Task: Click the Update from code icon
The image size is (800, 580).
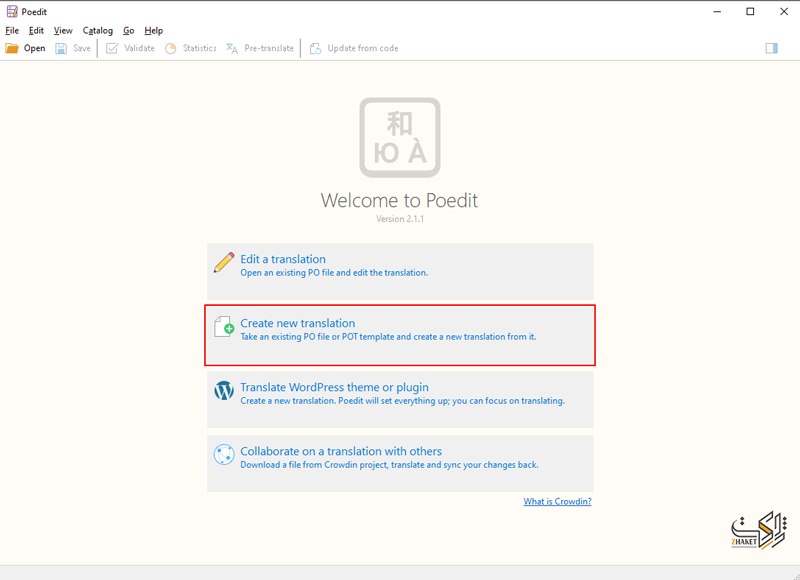Action: pyautogui.click(x=315, y=48)
